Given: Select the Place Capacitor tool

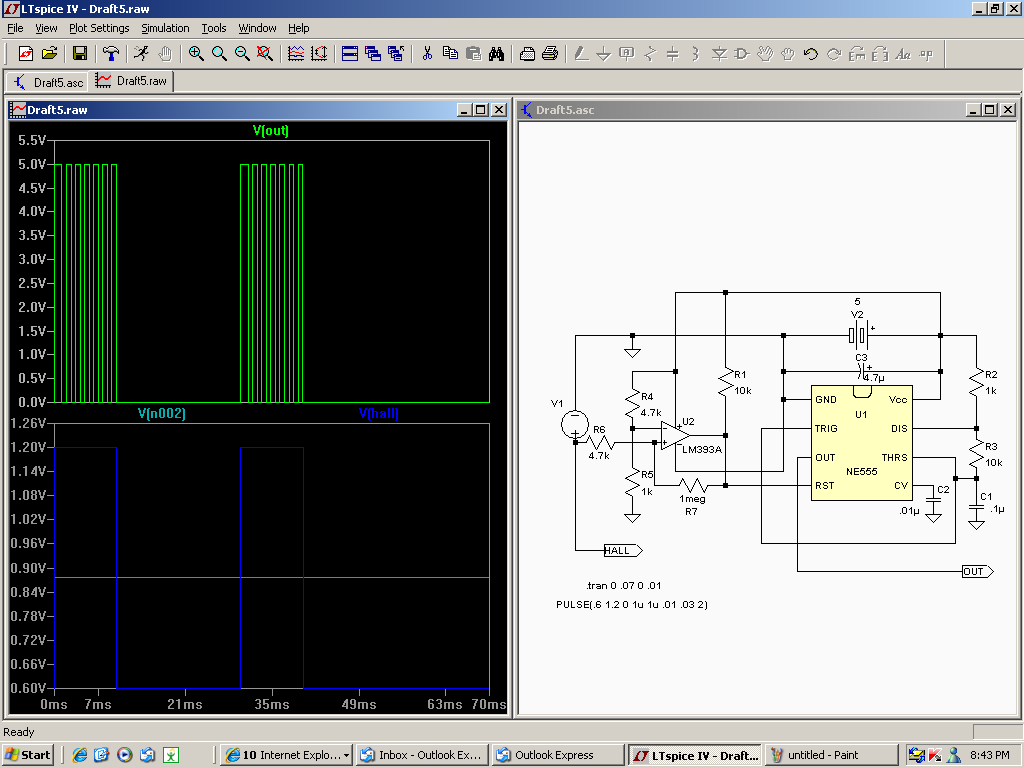Looking at the screenshot, I should 673,54.
